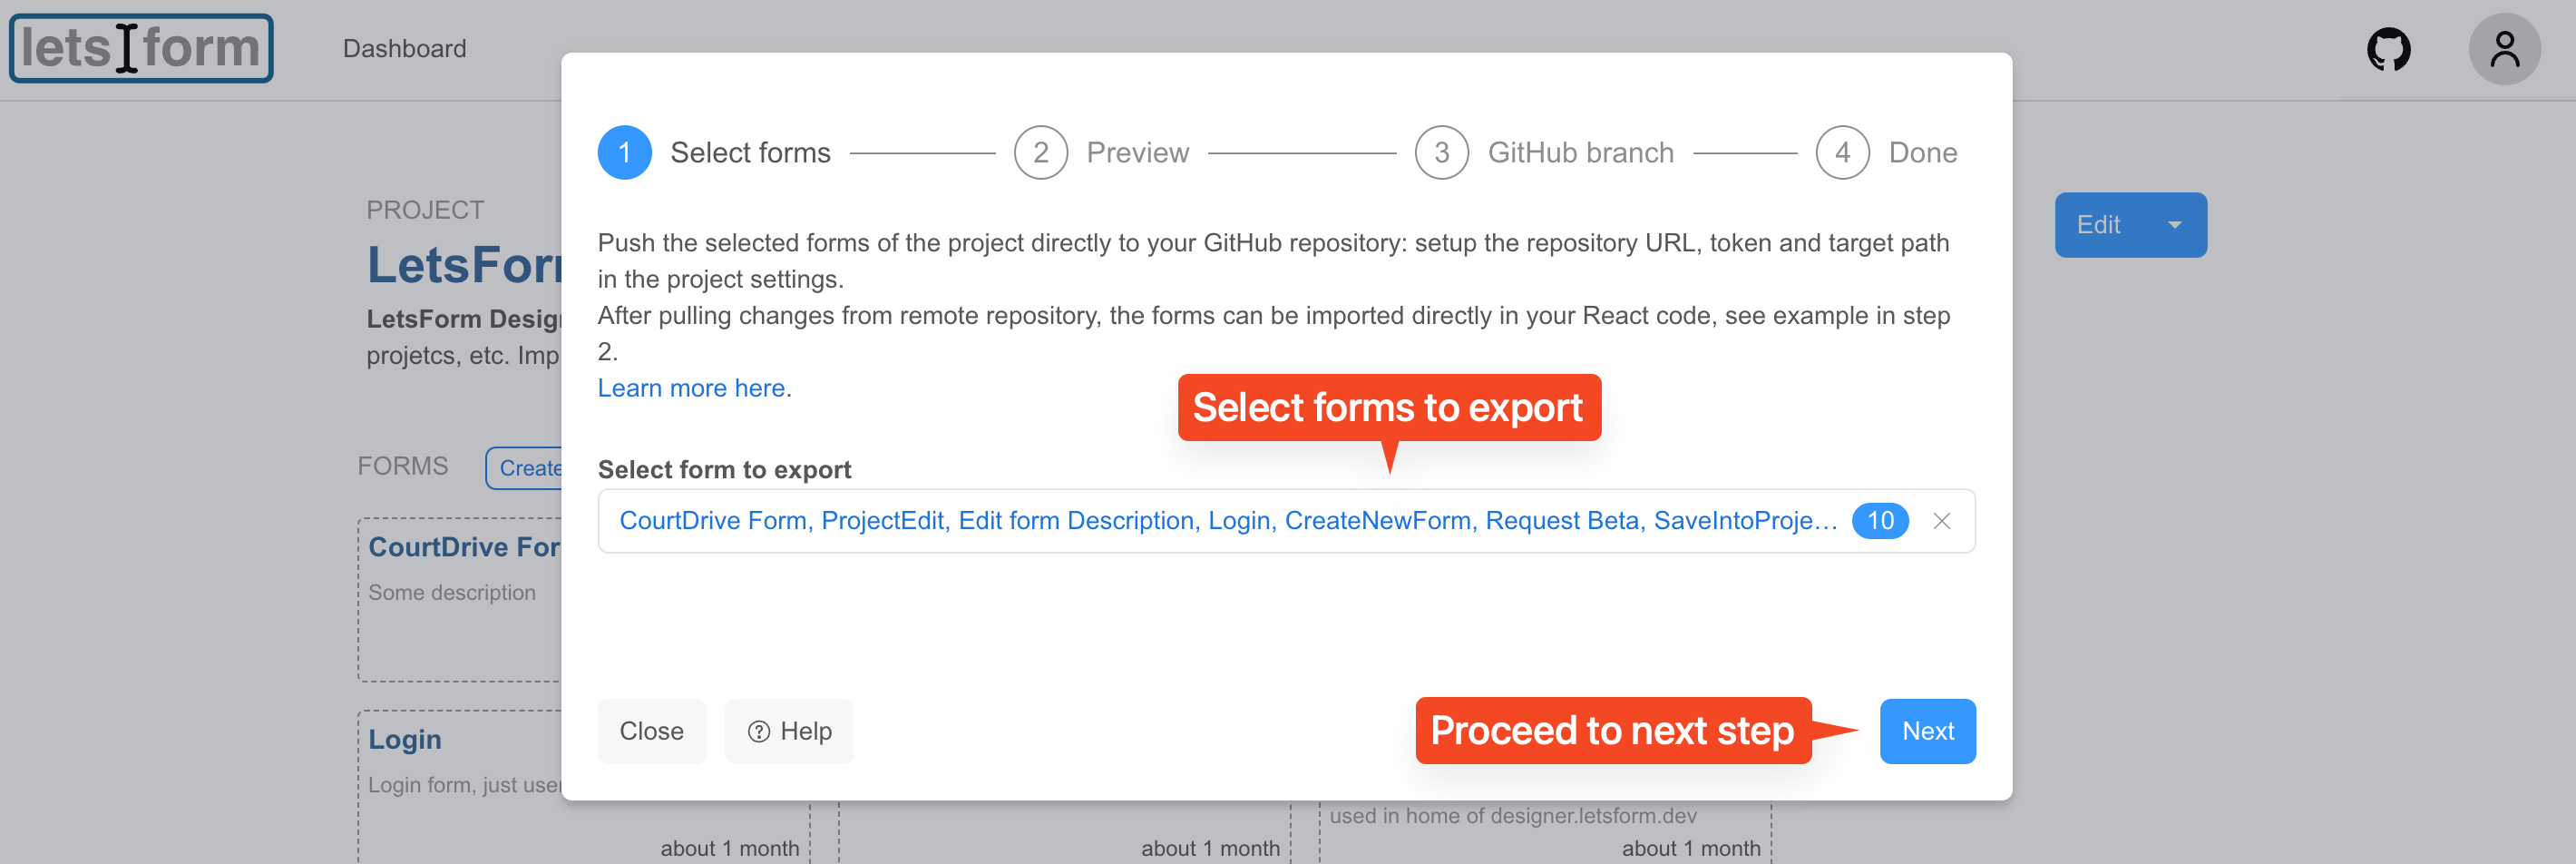Viewport: 2576px width, 864px height.
Task: Click the LetsForm project title
Action: pyautogui.click(x=464, y=266)
